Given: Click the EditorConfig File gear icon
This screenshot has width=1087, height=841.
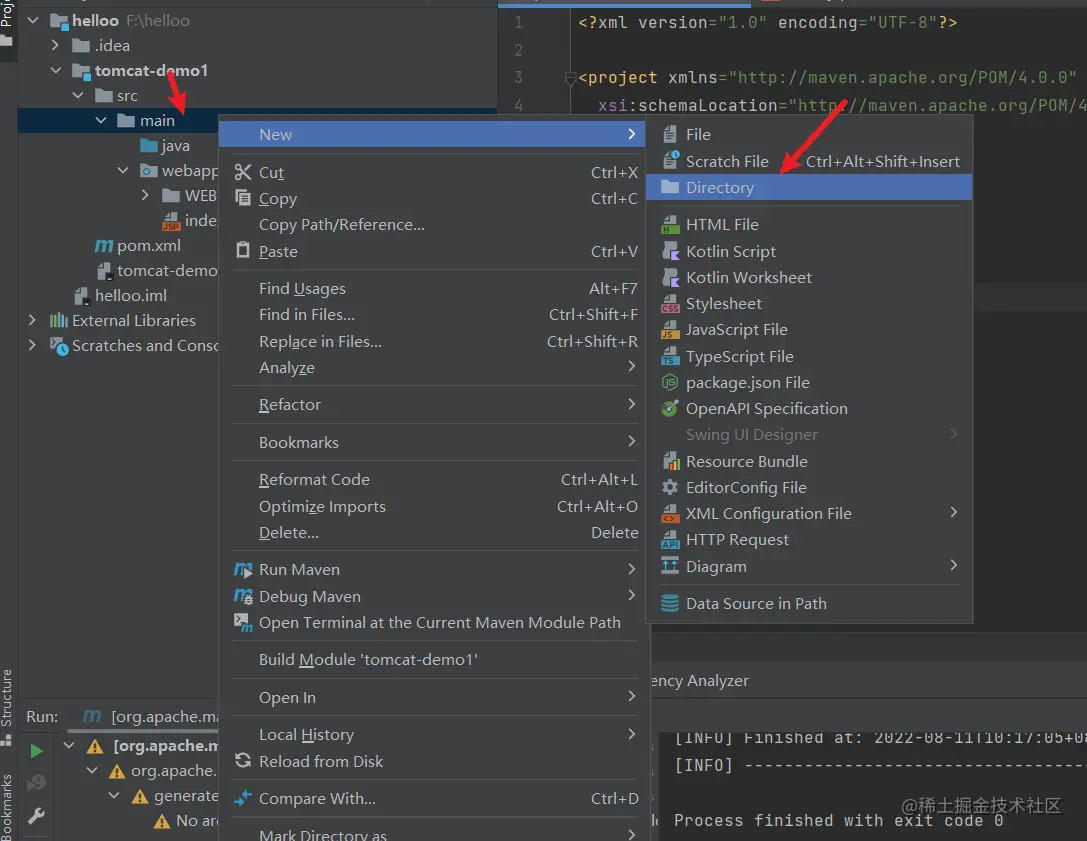Looking at the screenshot, I should coord(670,487).
